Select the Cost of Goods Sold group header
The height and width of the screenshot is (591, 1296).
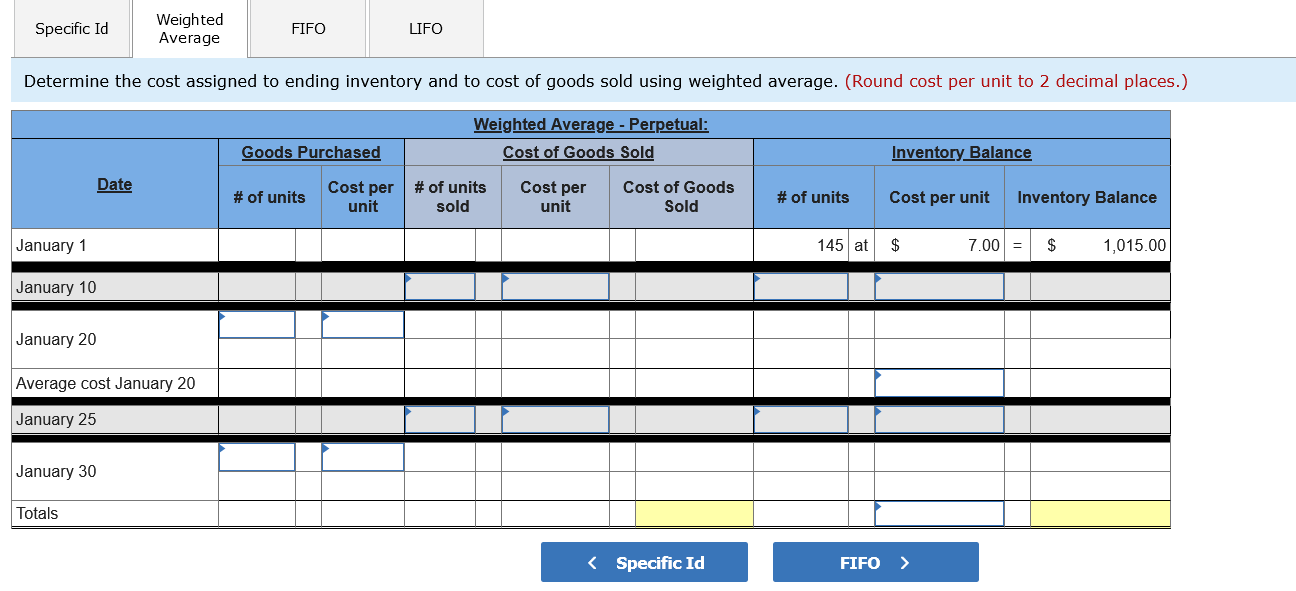point(578,152)
